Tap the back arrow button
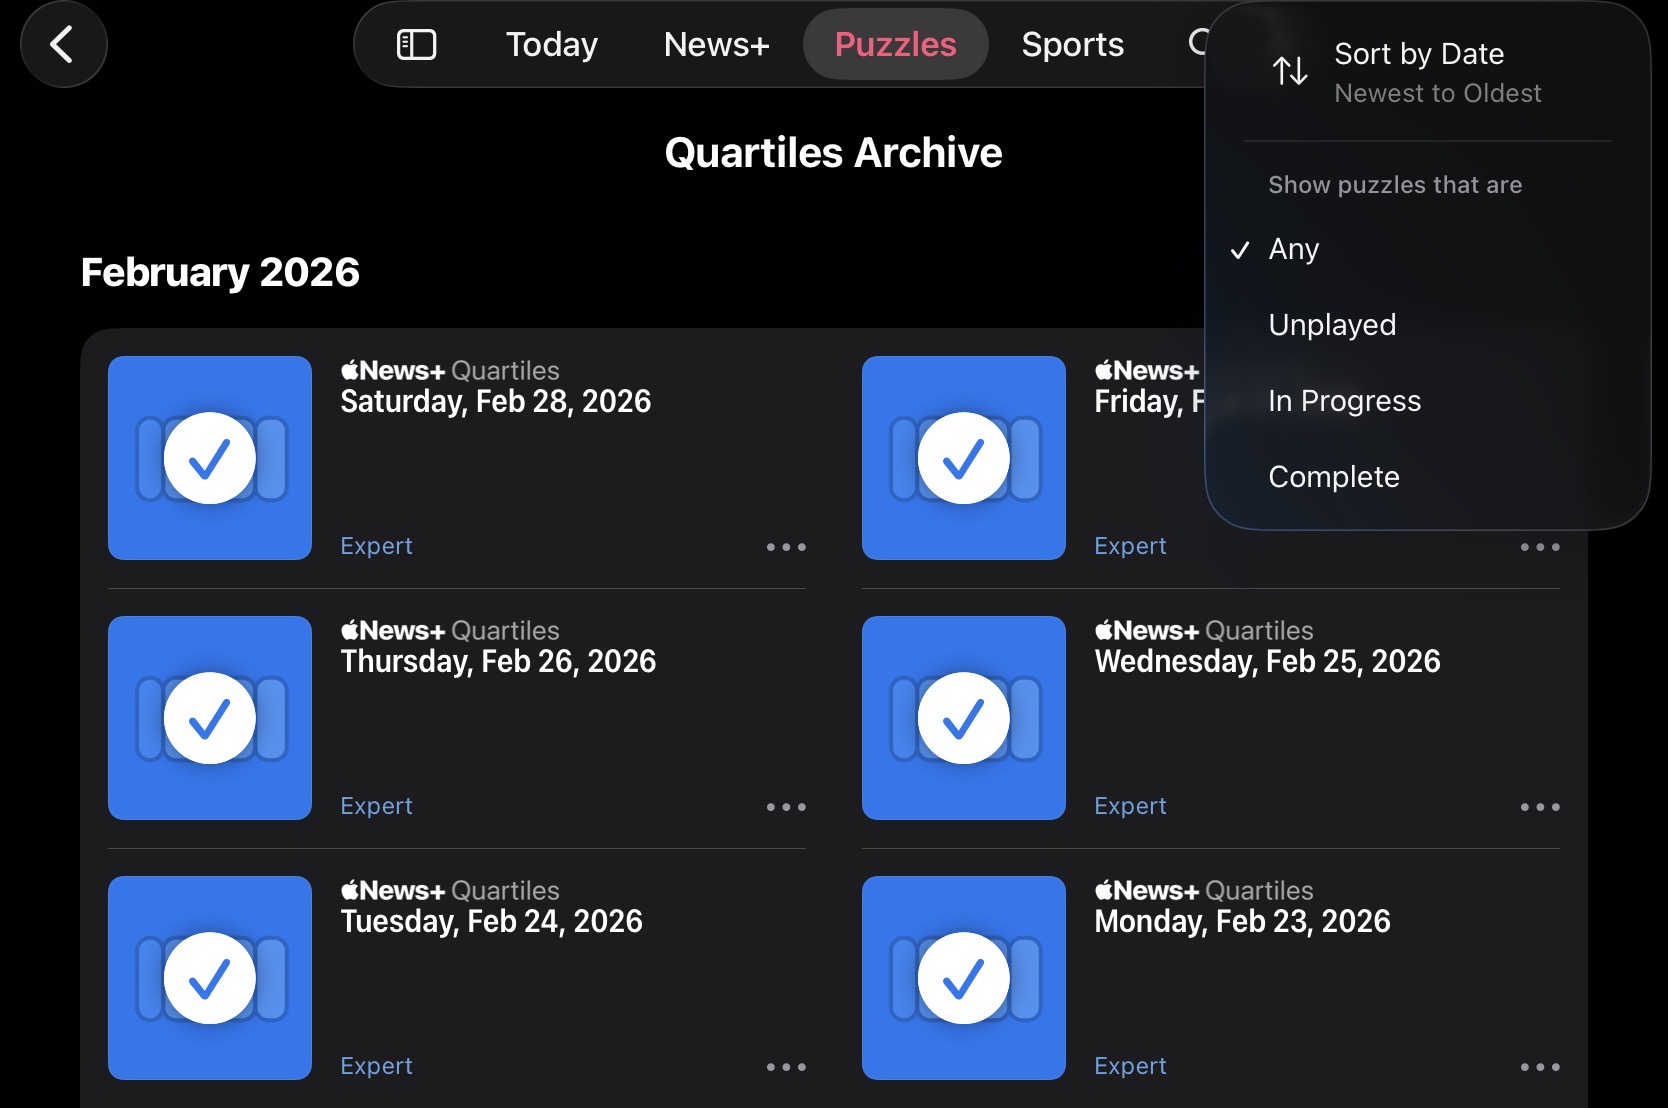 (x=63, y=45)
